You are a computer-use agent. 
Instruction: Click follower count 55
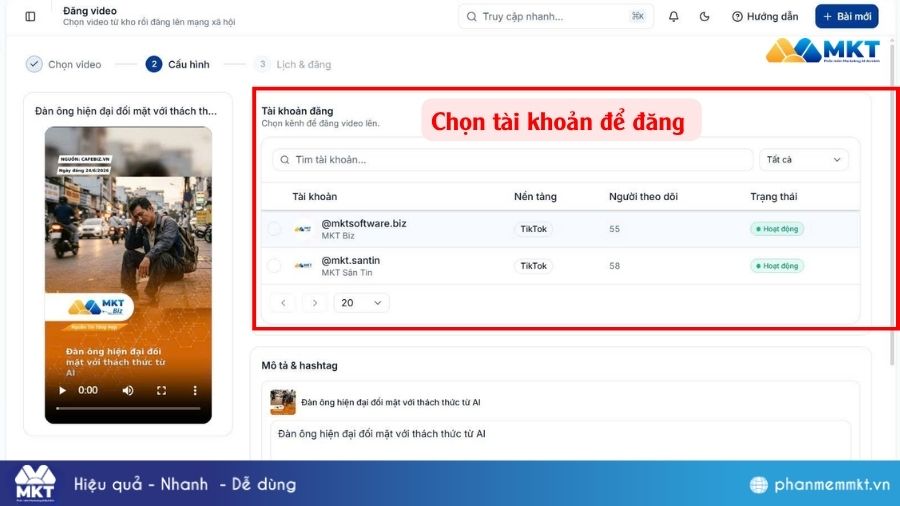point(615,229)
